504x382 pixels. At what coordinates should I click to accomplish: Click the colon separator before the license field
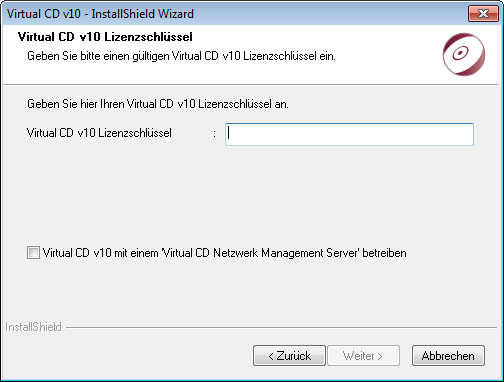pyautogui.click(x=214, y=134)
